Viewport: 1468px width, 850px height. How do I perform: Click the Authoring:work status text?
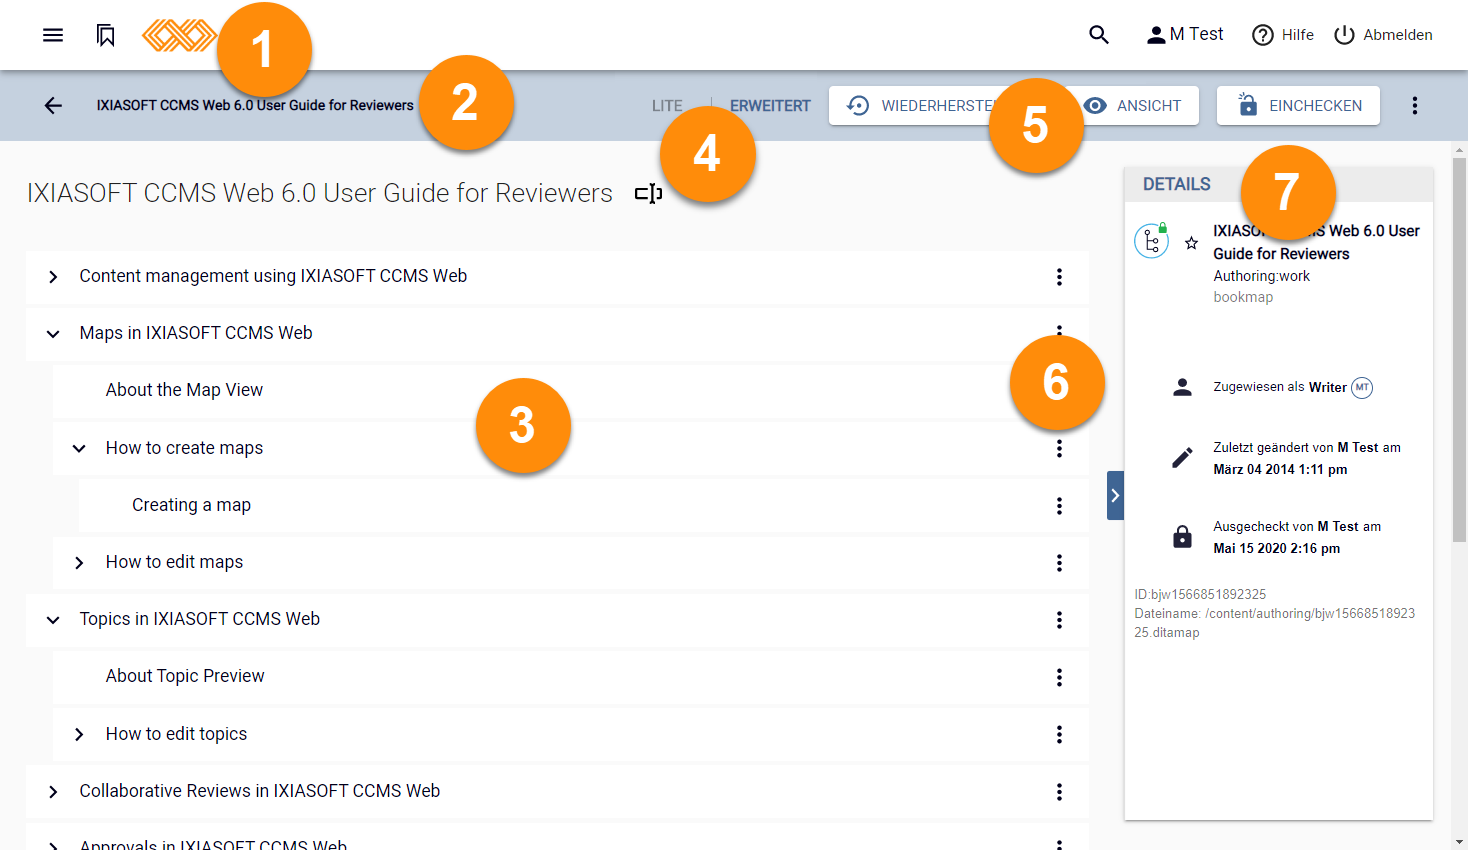[x=1261, y=276]
